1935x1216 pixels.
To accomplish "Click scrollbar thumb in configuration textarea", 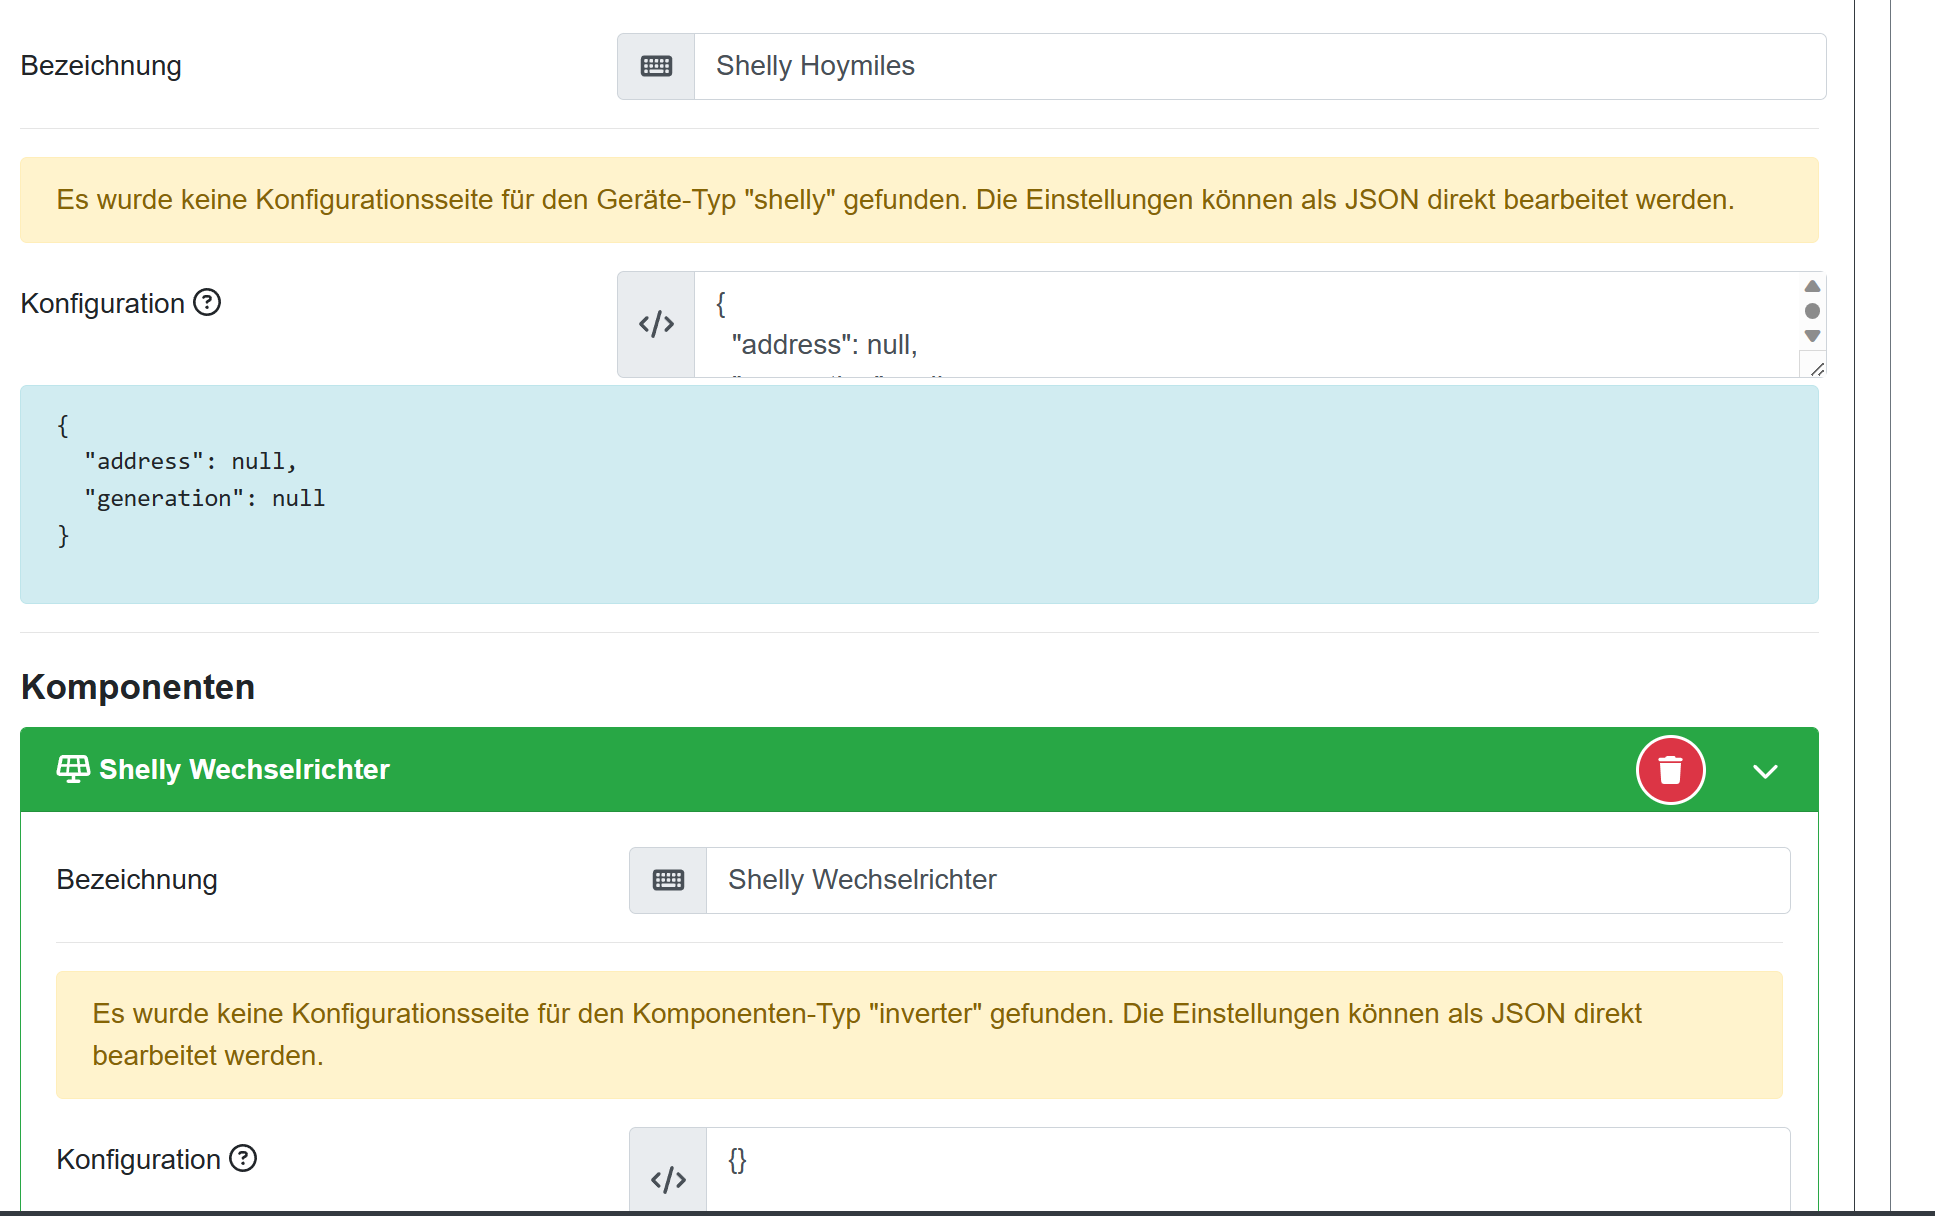I will [x=1812, y=311].
